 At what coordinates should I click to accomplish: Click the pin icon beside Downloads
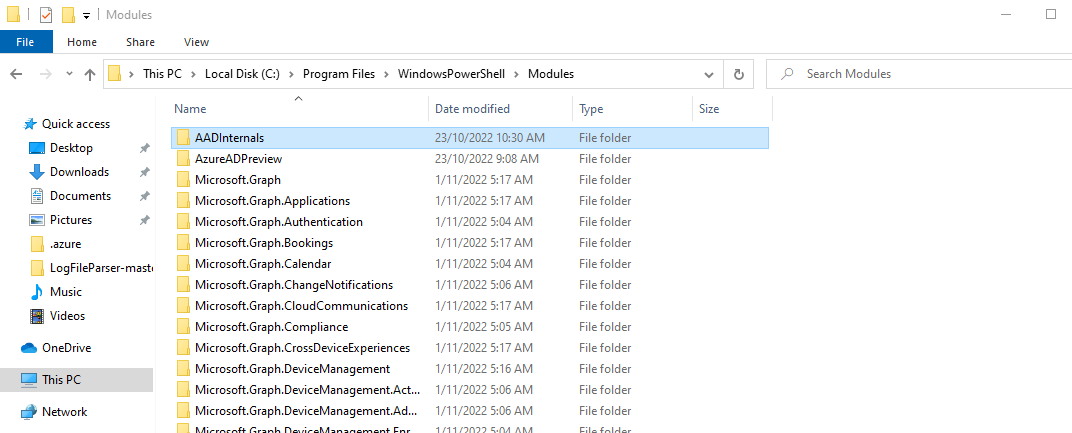coord(144,172)
